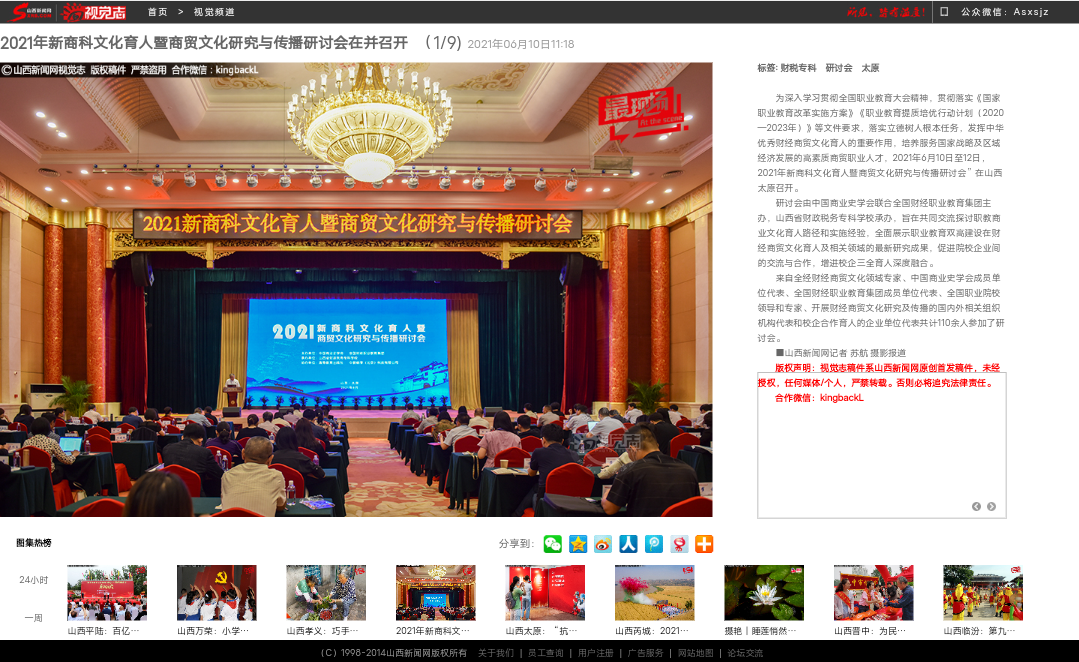Select the 24小时 hot gallery tab

pos(33,580)
